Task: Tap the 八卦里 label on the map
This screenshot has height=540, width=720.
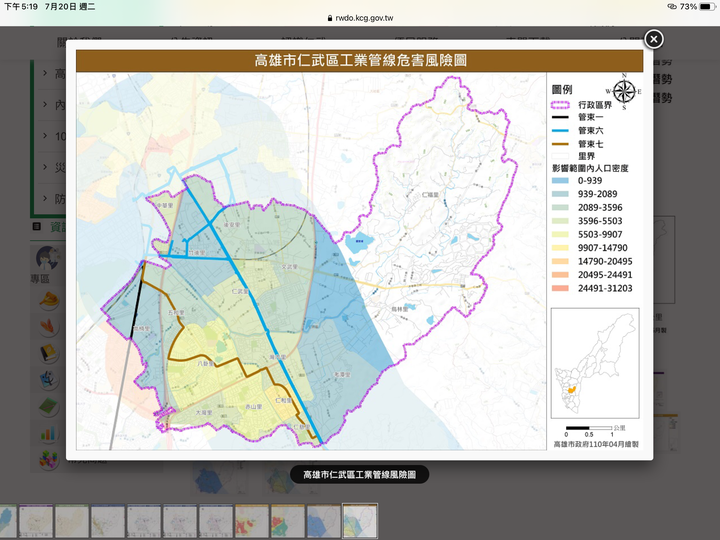Action: [205, 364]
